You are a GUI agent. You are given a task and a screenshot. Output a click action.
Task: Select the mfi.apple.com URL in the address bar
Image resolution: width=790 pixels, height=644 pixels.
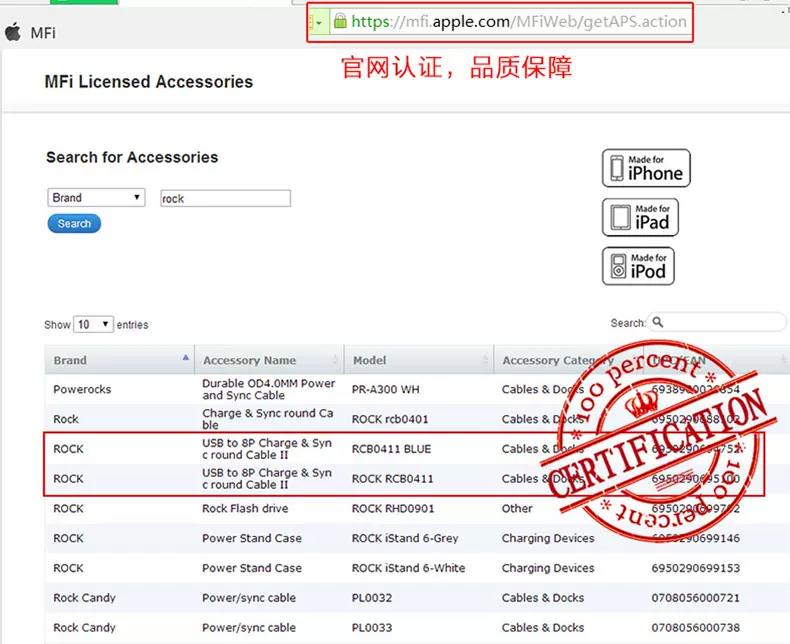(x=518, y=21)
